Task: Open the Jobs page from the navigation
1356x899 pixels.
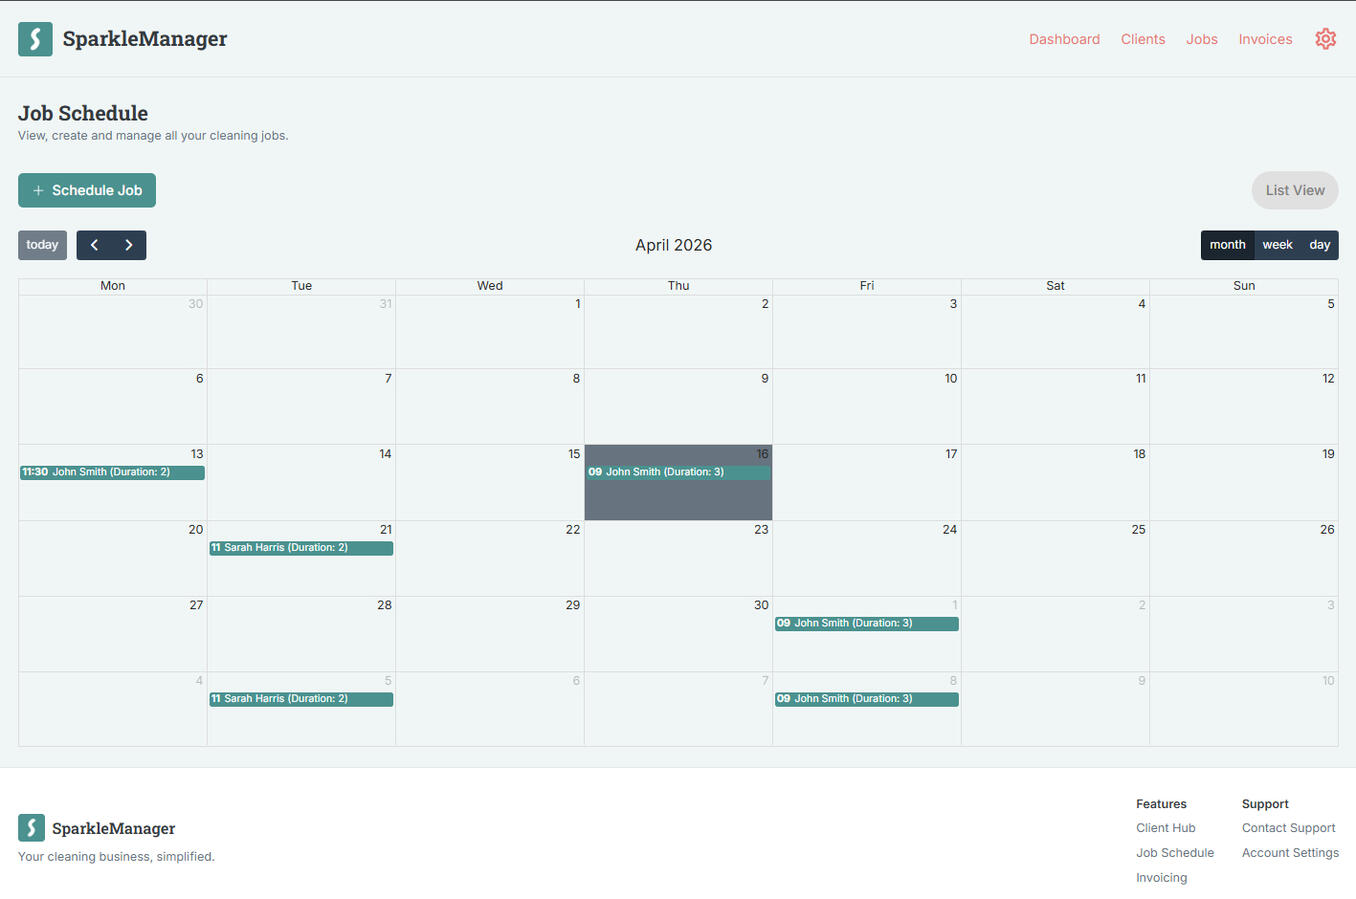Action: click(1201, 39)
